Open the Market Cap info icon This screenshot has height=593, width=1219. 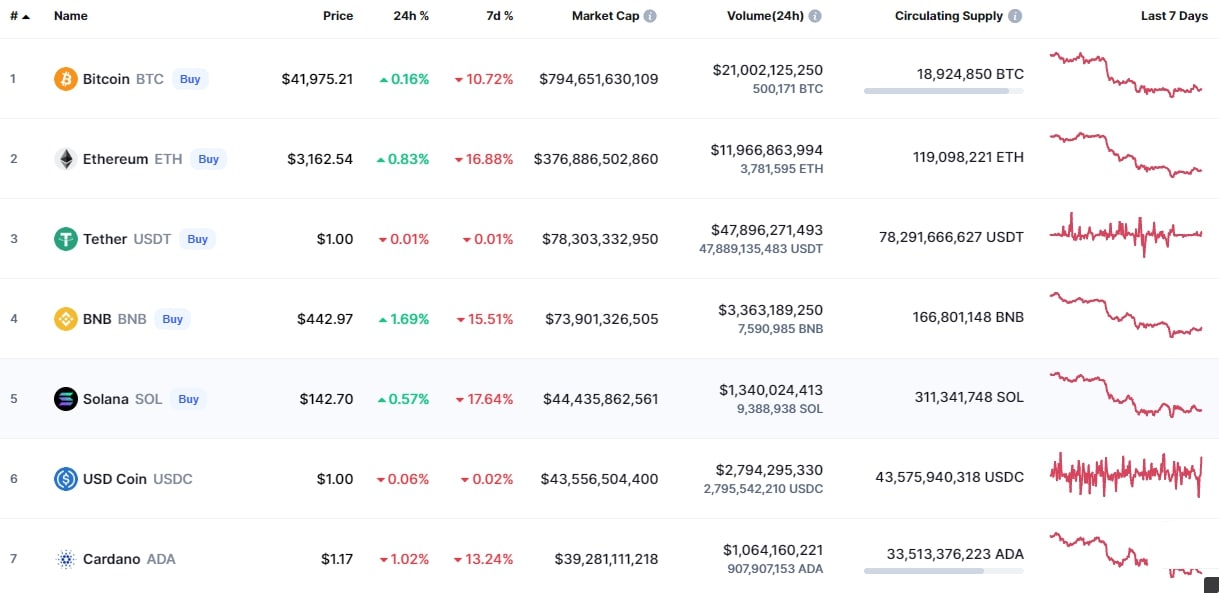pos(650,16)
